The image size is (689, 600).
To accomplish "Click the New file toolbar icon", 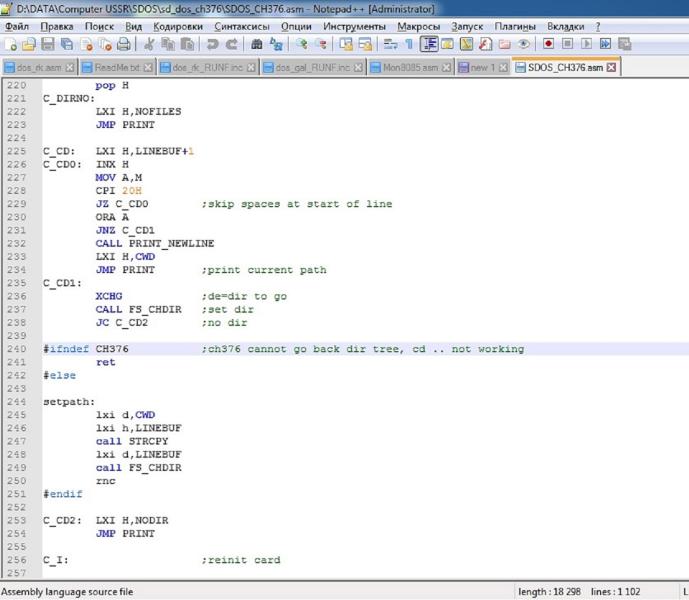I will (10, 45).
